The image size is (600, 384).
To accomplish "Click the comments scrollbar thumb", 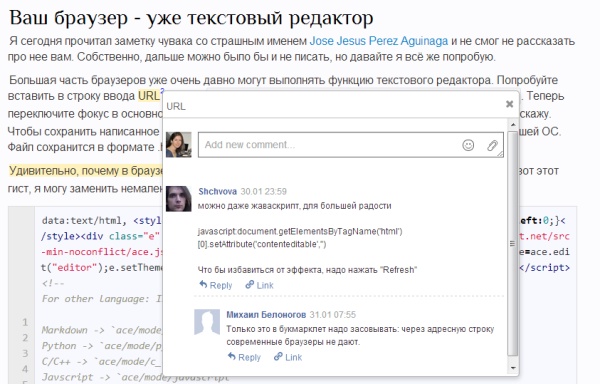I will tap(513, 244).
